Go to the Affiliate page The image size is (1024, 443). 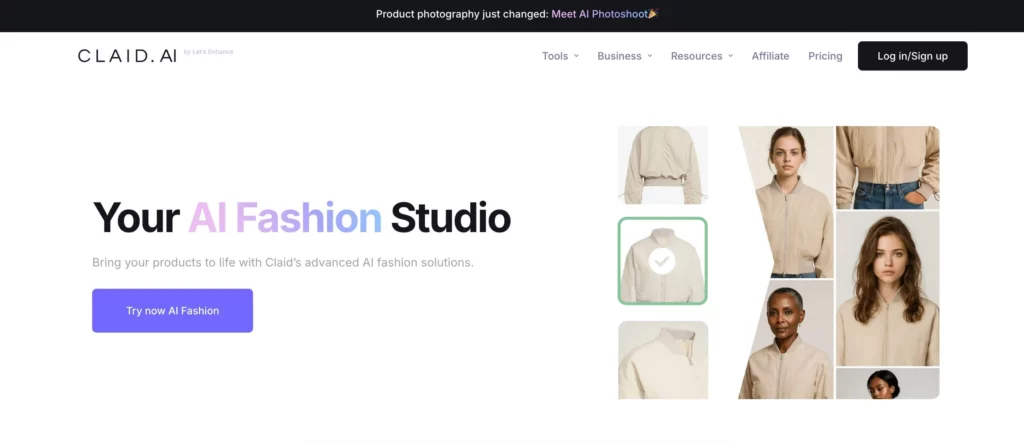click(x=770, y=56)
